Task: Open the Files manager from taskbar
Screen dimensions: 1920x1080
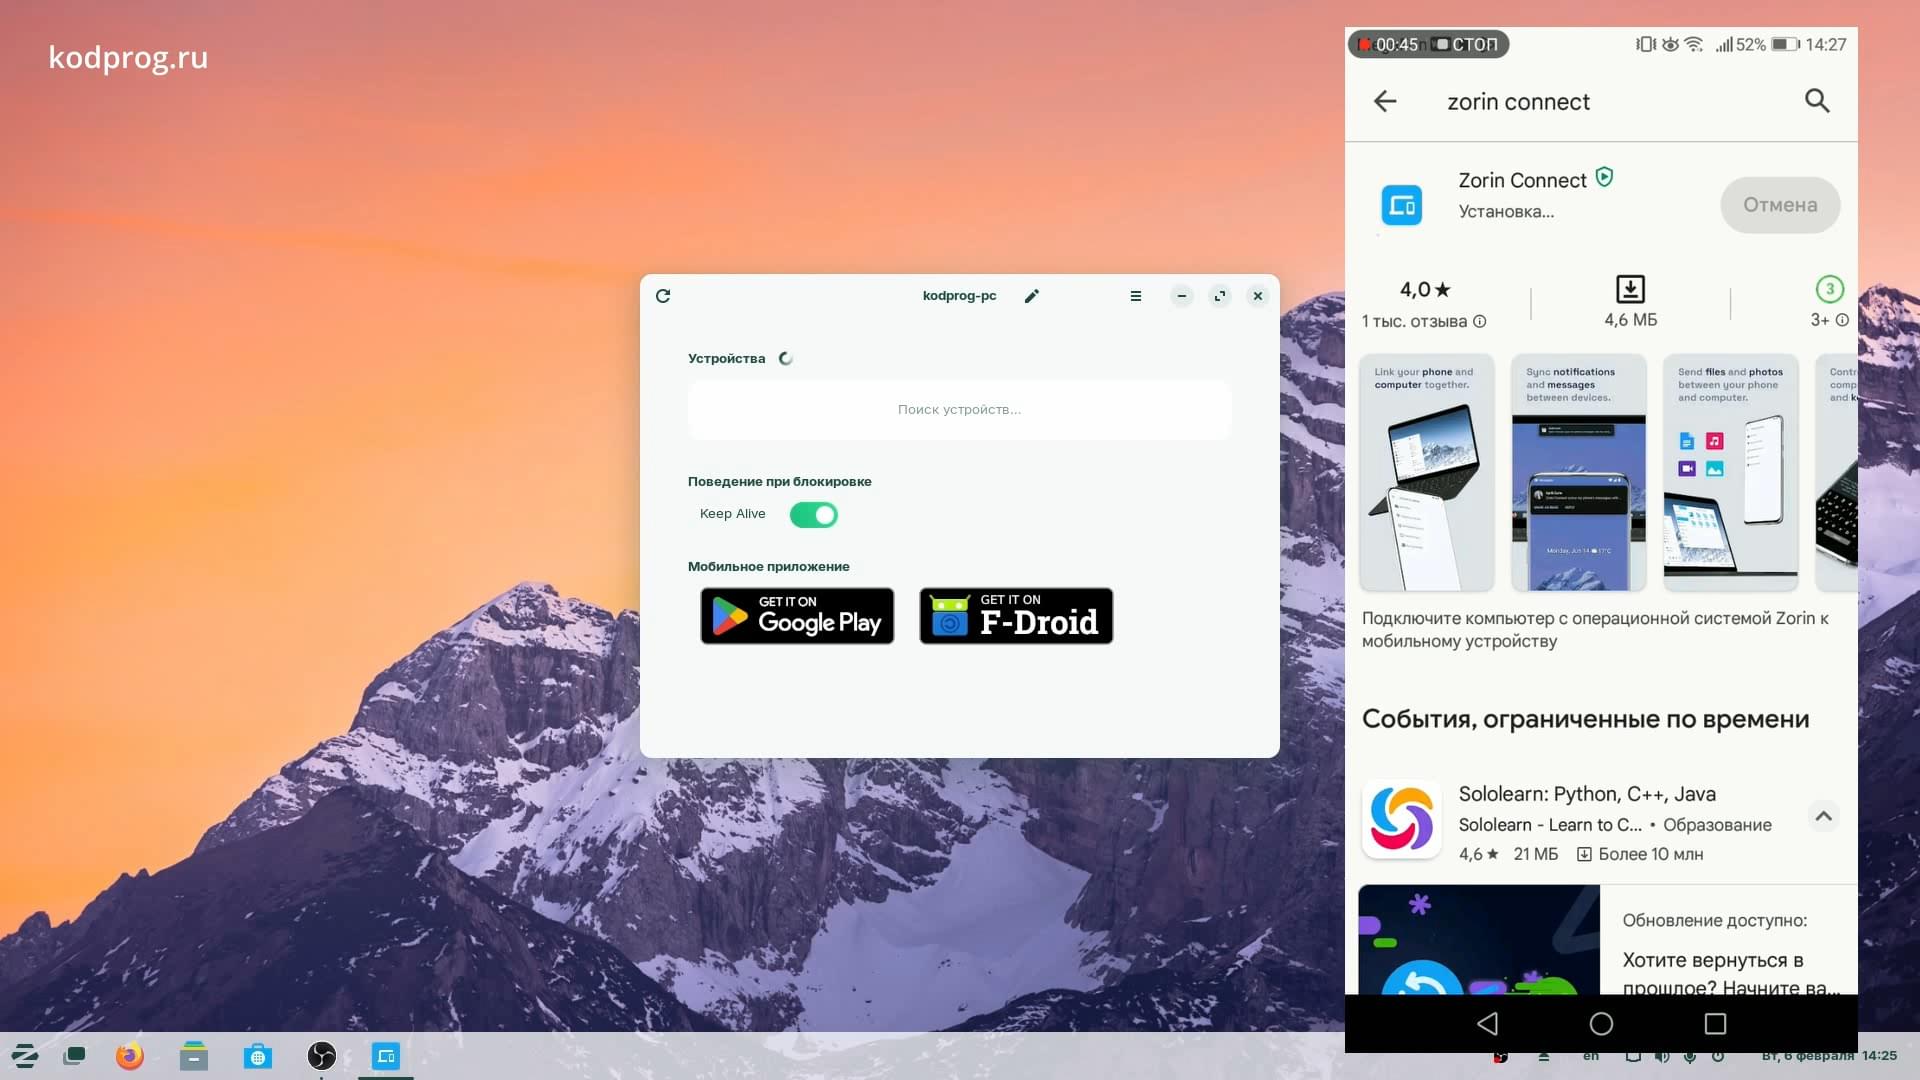Action: 194,1056
